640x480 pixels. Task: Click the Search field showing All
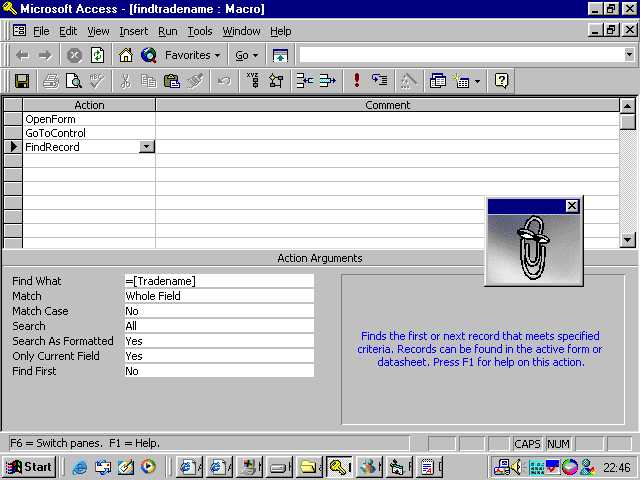(x=219, y=326)
